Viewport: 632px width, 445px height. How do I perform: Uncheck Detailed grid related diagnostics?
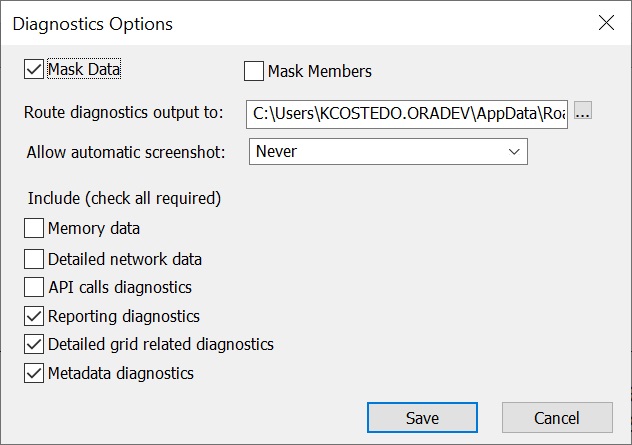[x=34, y=345]
